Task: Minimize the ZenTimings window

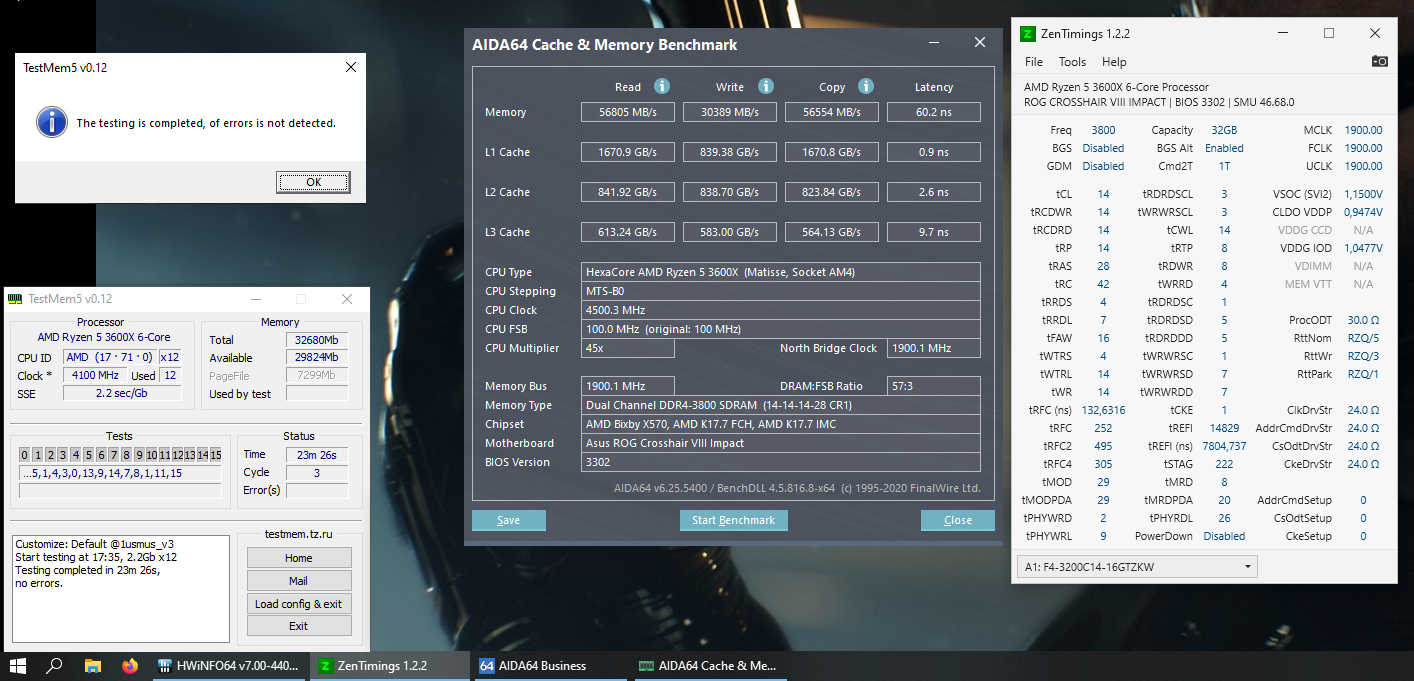Action: (1283, 33)
